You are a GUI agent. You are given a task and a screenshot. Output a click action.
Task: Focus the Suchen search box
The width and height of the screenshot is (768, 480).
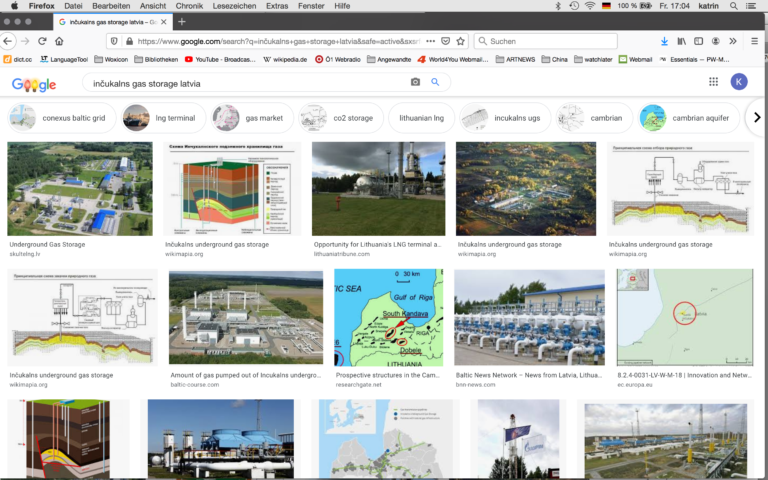pyautogui.click(x=545, y=41)
